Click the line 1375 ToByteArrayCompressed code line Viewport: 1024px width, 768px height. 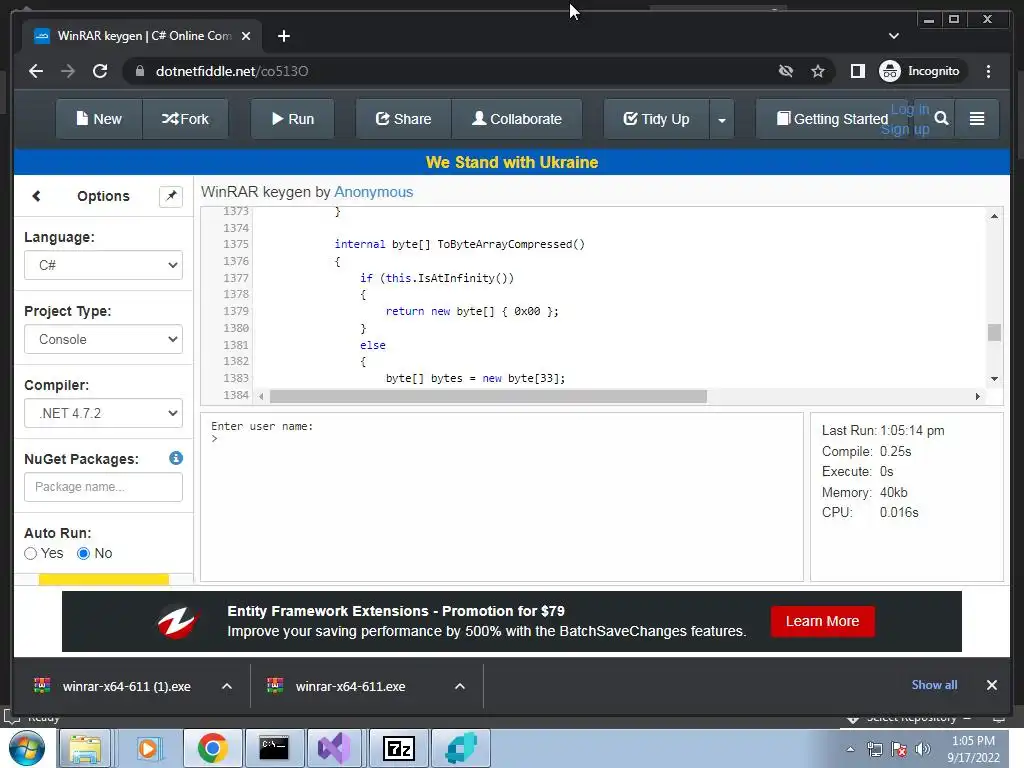click(459, 244)
